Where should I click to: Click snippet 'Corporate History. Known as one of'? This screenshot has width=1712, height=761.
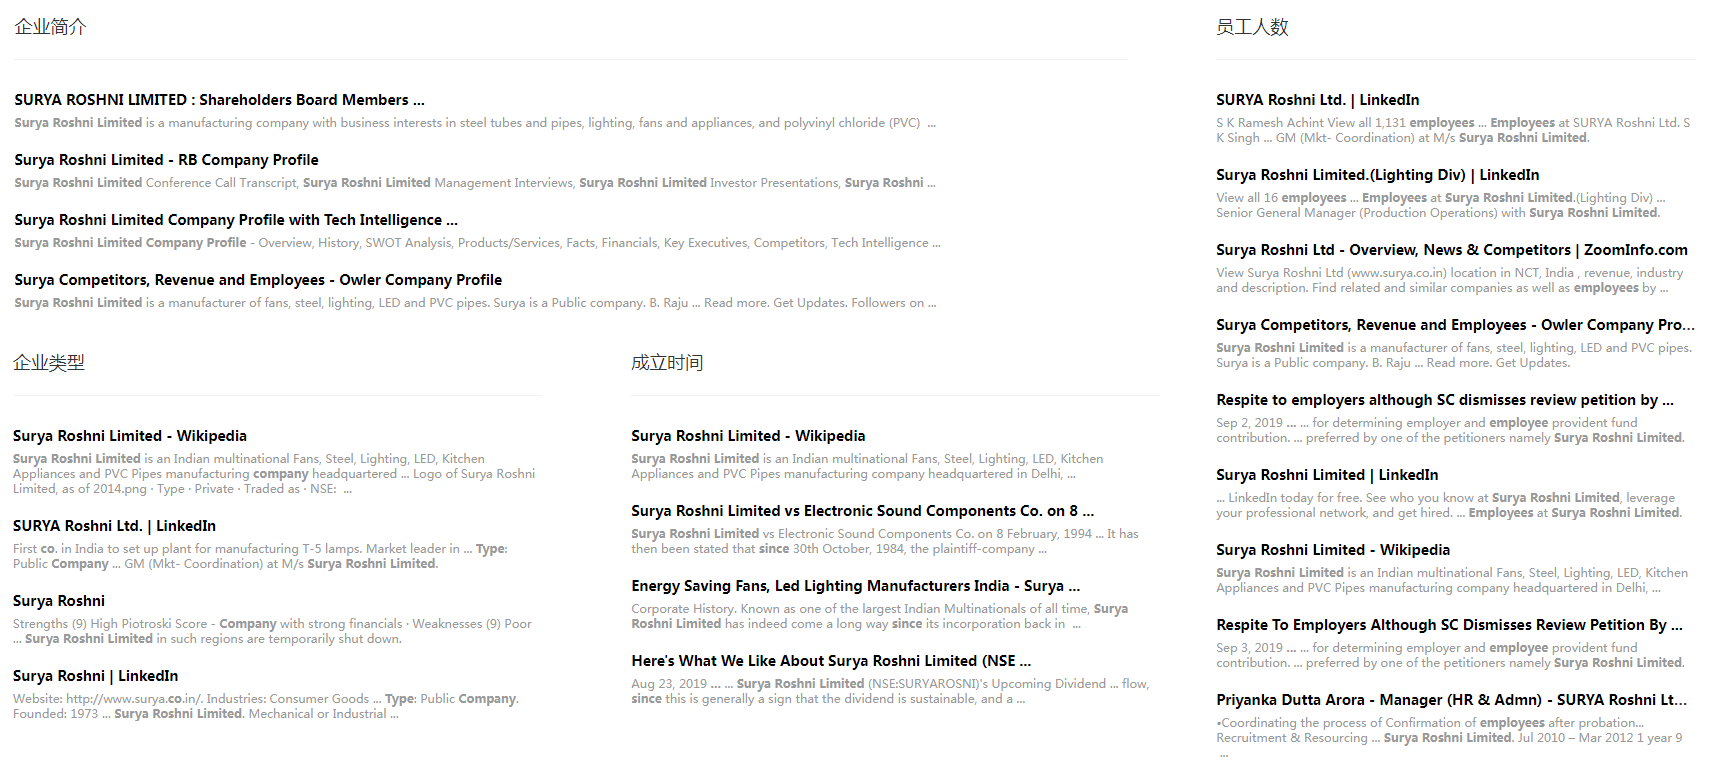[879, 616]
